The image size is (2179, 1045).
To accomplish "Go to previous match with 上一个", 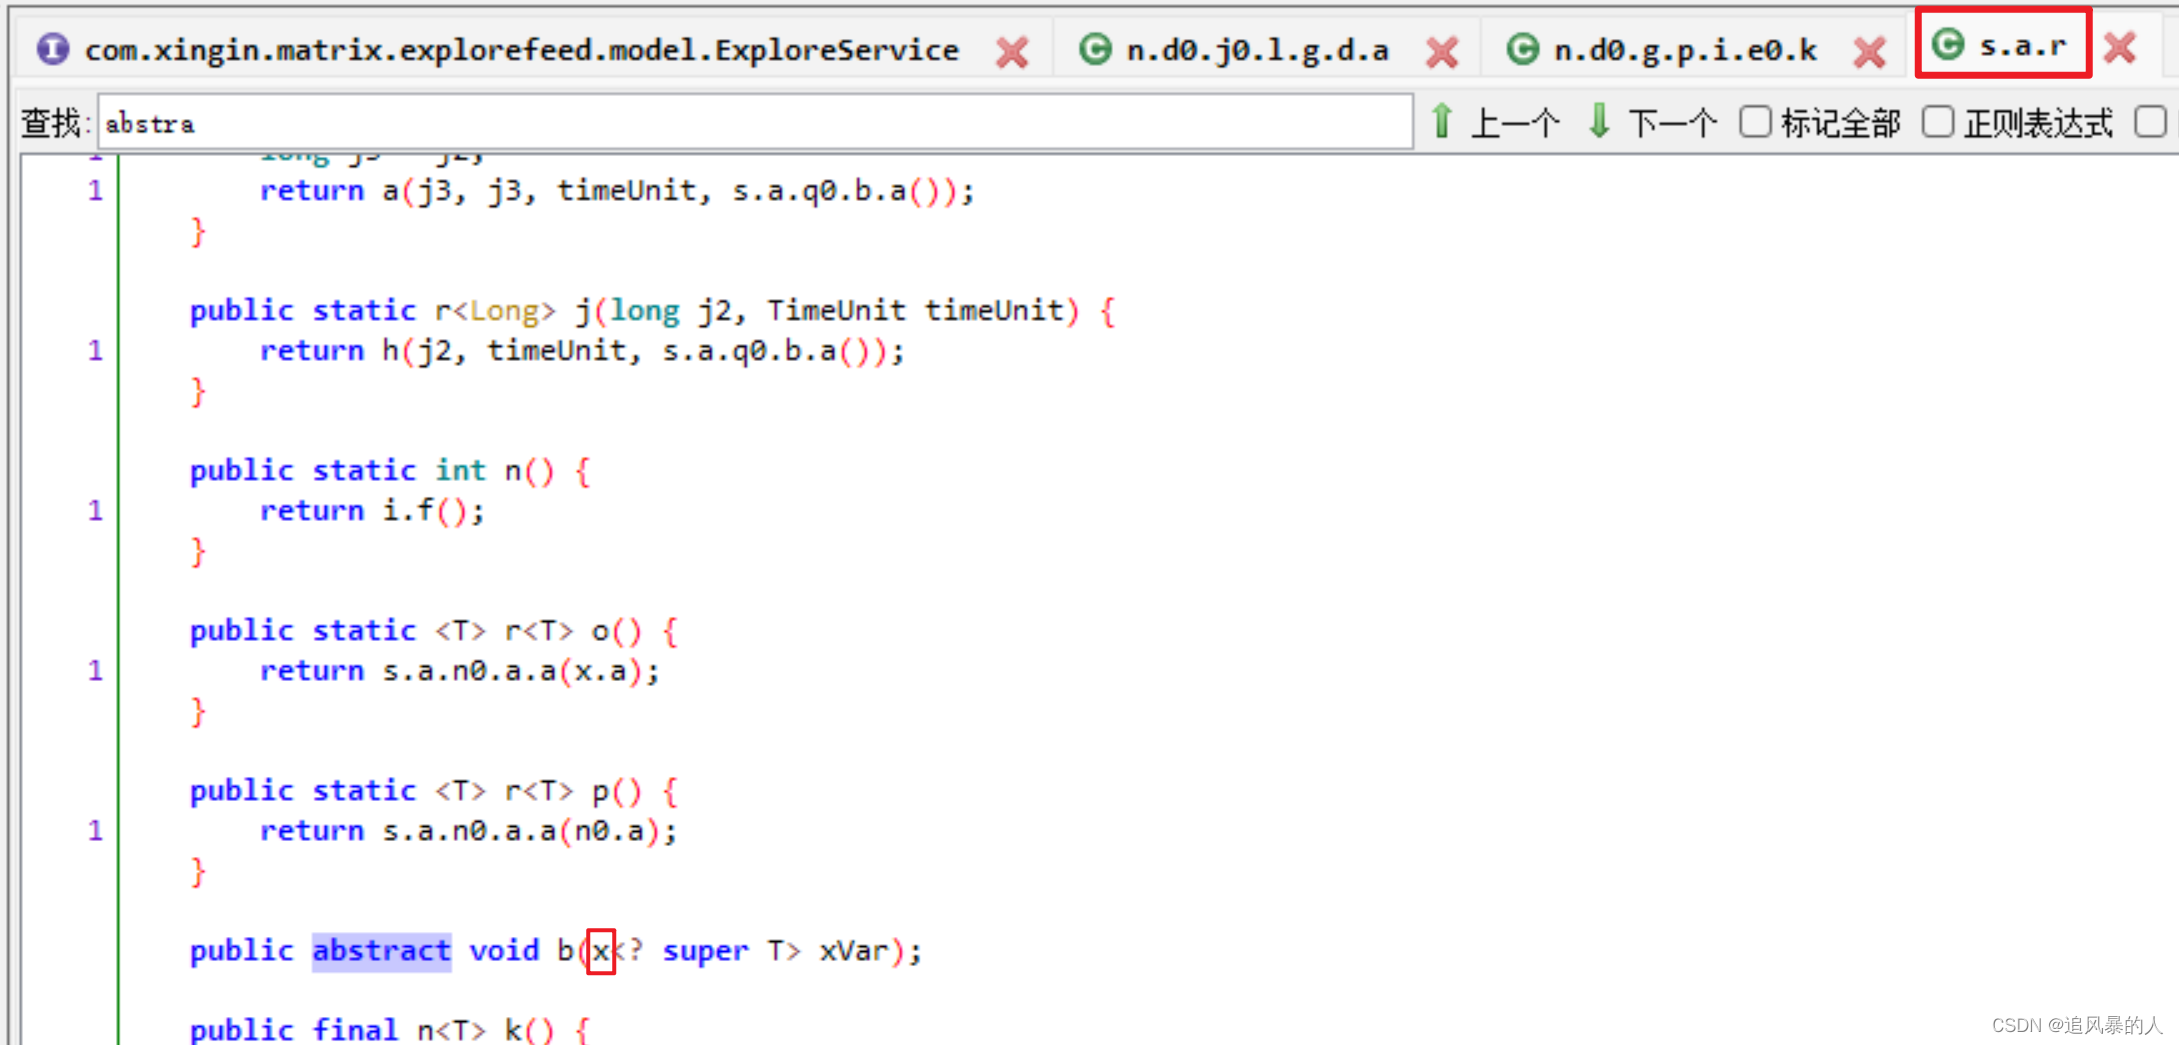I will click(x=1516, y=123).
